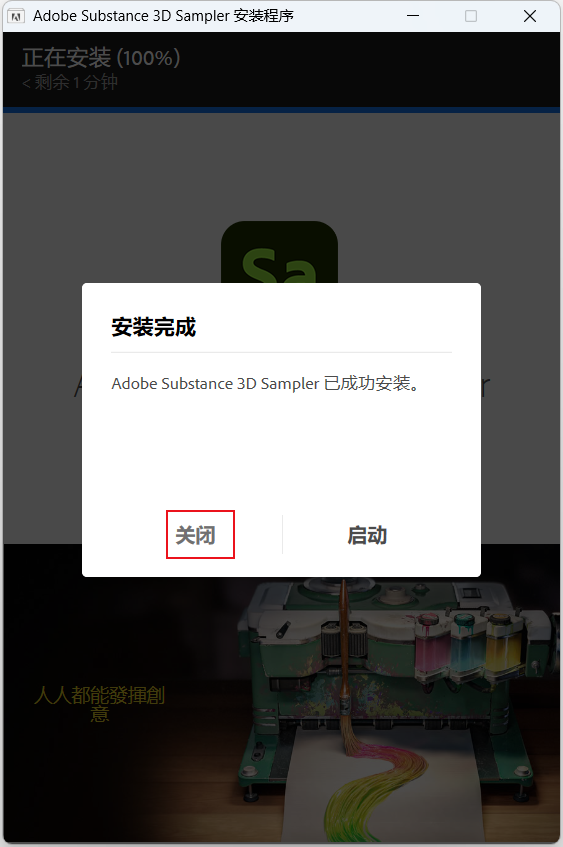563x847 pixels.
Task: Minimize the installer window
Action: click(413, 16)
